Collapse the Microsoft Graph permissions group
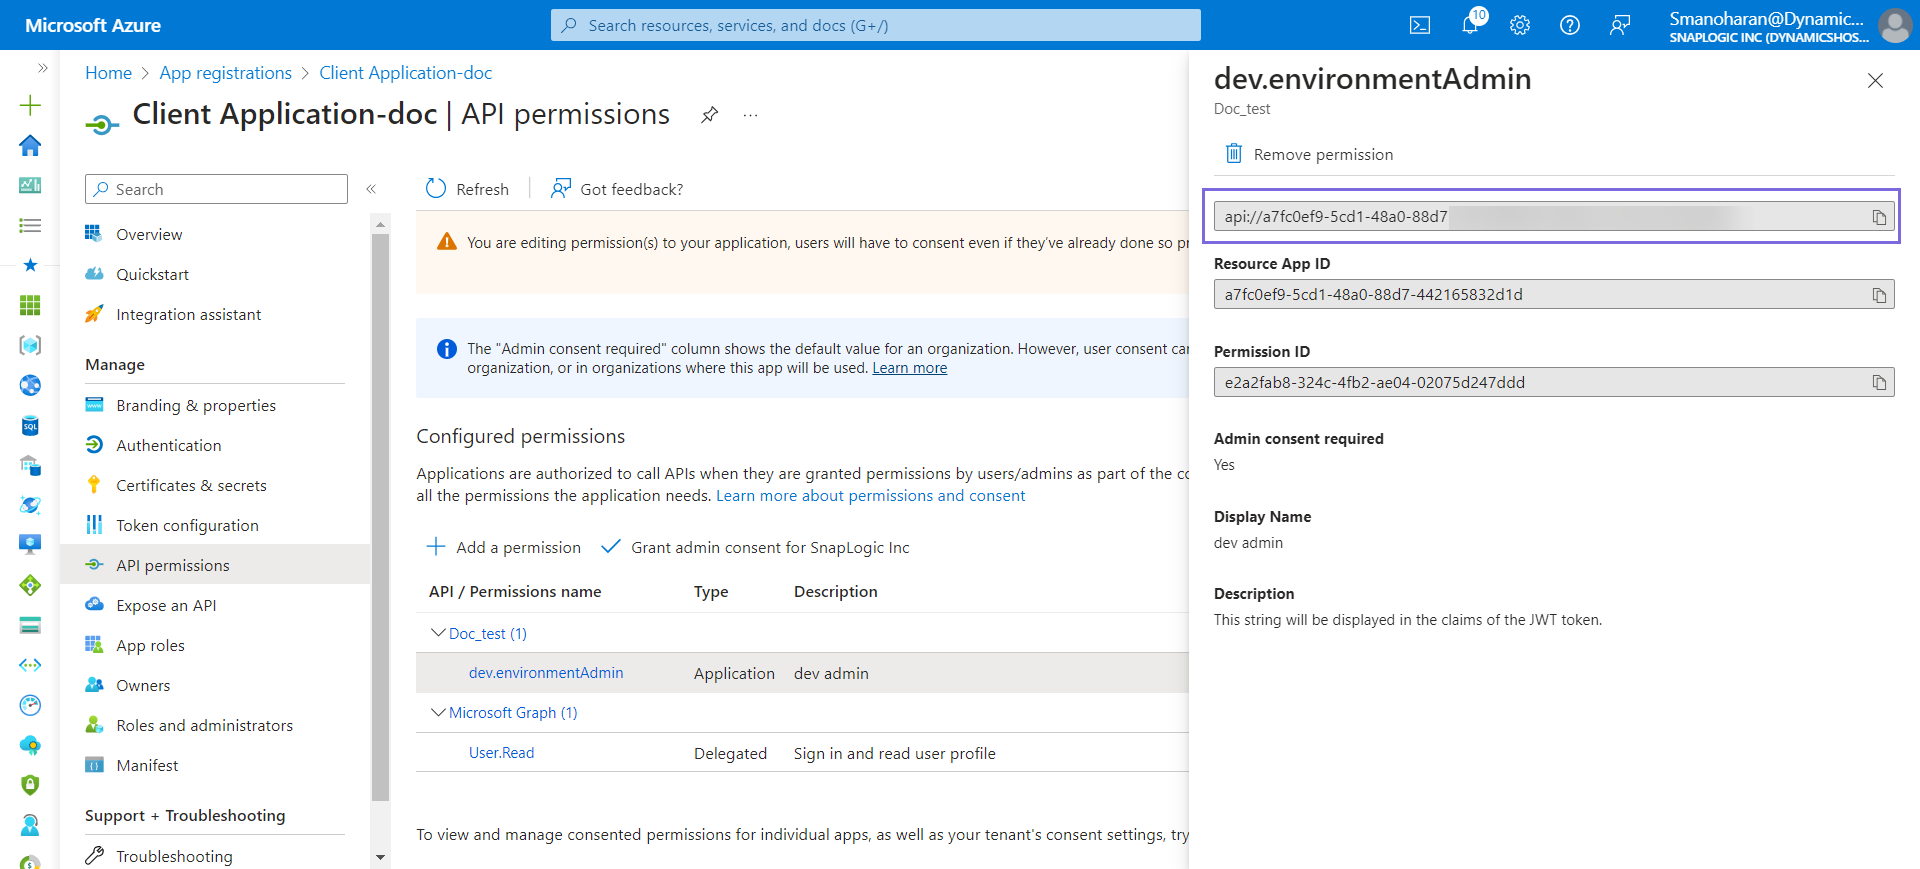This screenshot has width=1920, height=869. pos(438,712)
